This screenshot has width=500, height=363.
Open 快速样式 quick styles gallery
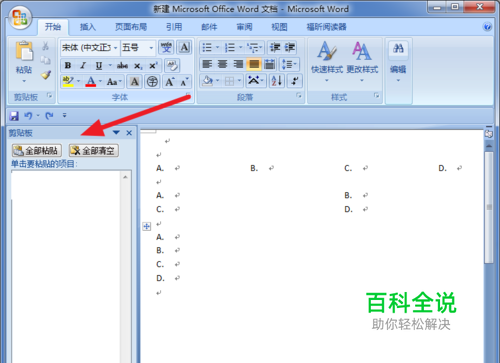(327, 62)
